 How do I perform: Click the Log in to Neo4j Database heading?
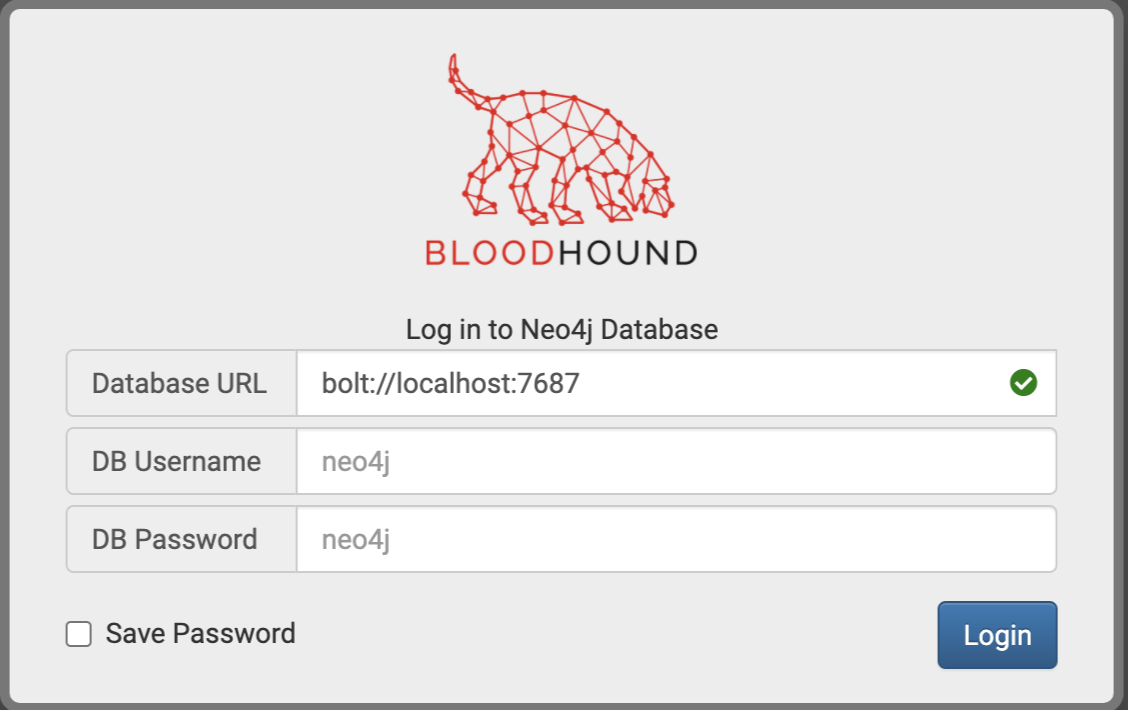[561, 329]
